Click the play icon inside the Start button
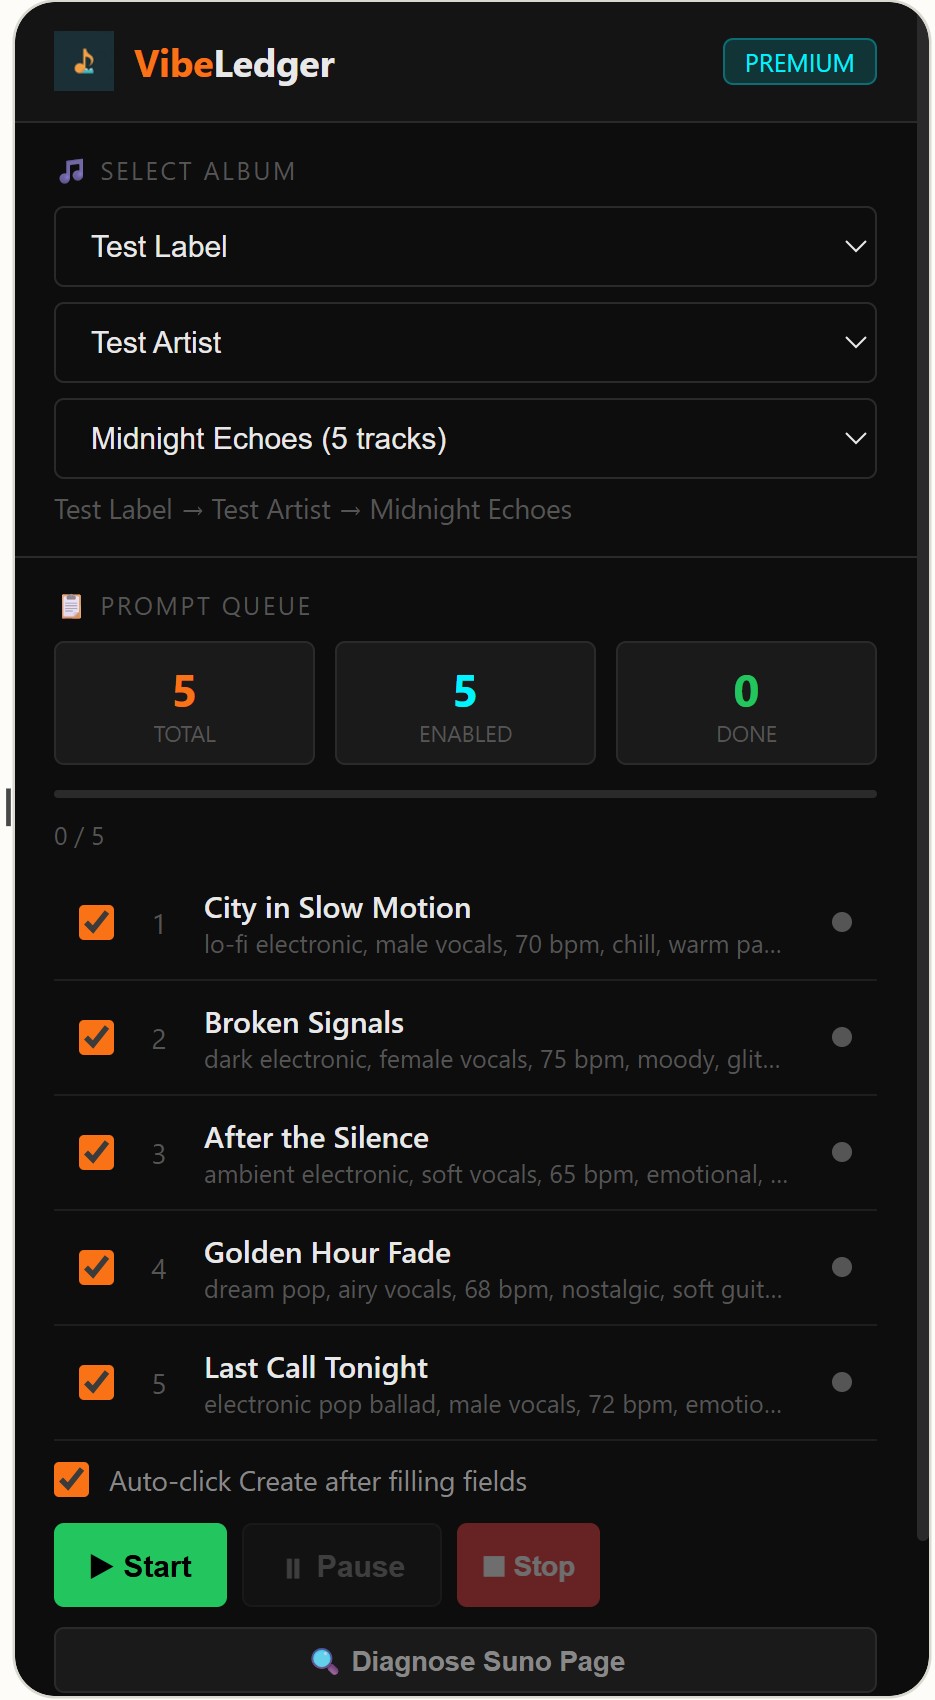Screen dimensions: 935x1700 pyautogui.click(x=103, y=1565)
